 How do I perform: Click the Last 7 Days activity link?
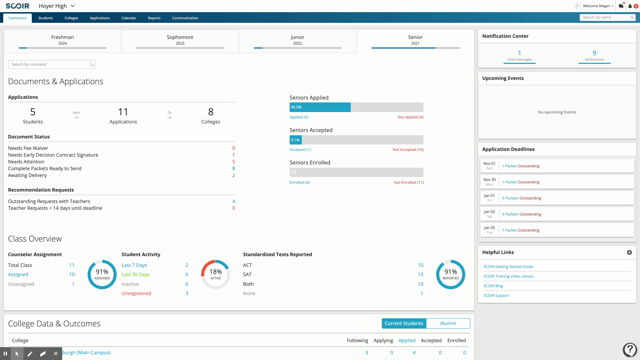[134, 265]
